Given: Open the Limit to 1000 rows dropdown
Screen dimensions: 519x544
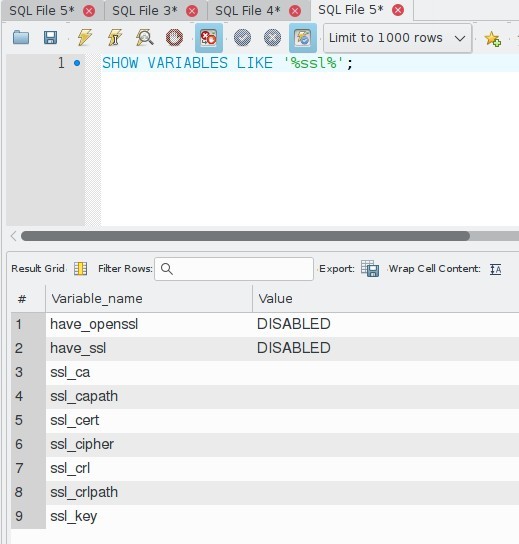Looking at the screenshot, I should (398, 38).
